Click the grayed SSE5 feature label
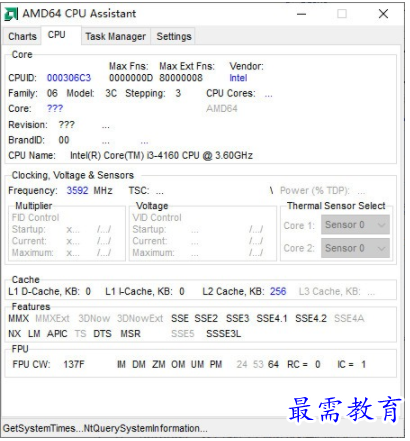This screenshot has width=410, height=441. pos(183,334)
